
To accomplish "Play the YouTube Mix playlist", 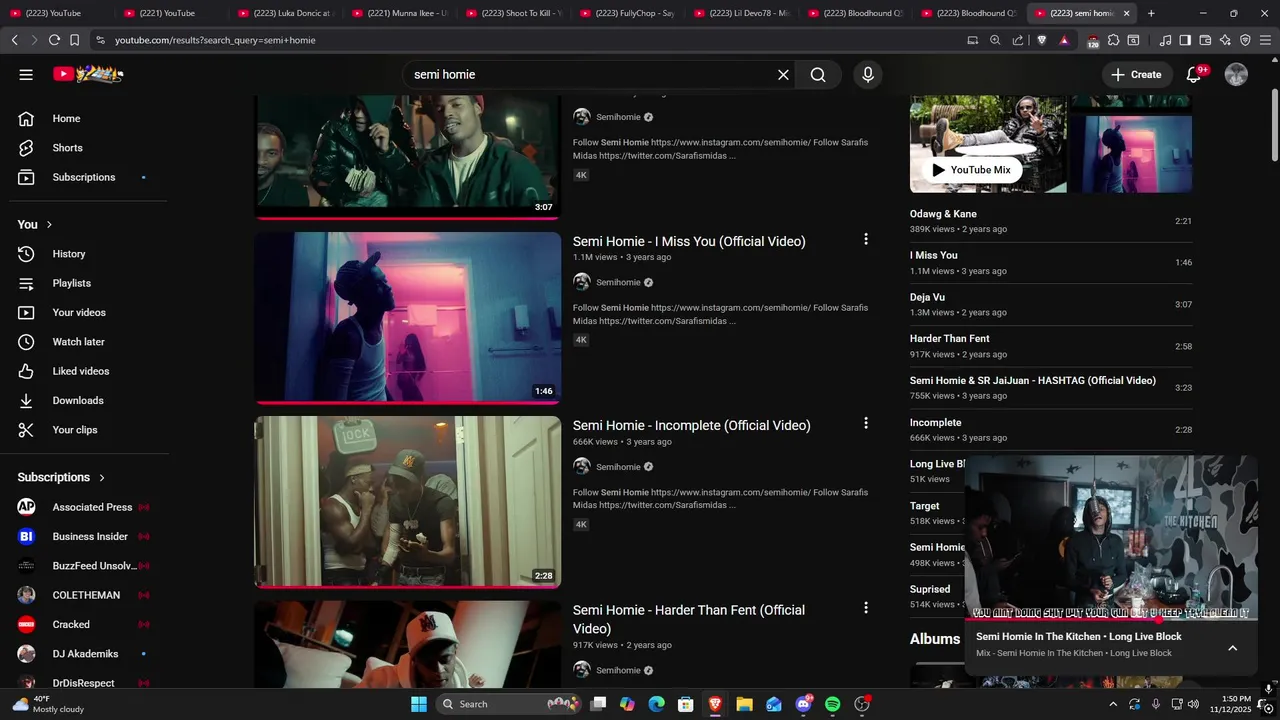I will coord(971,170).
